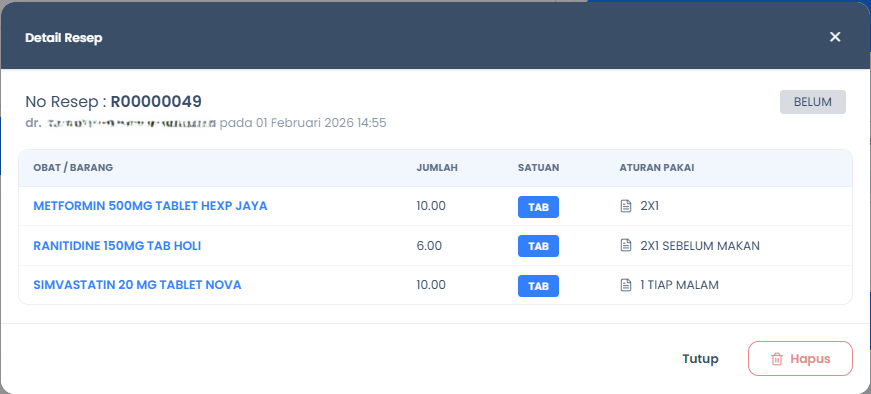Close the Detail Resep dialog with the X
The image size is (871, 394).
(x=835, y=37)
